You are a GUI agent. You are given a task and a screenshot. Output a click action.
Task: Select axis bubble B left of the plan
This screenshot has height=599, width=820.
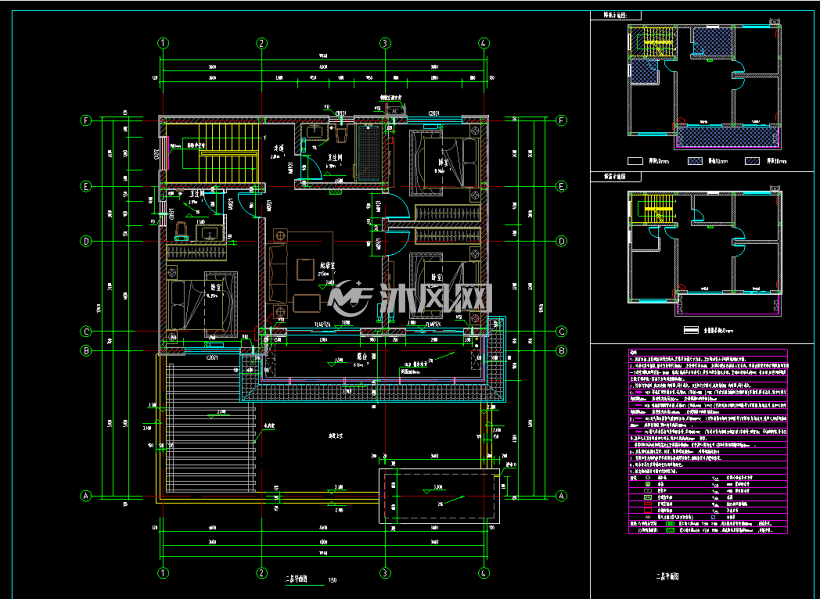[x=86, y=351]
